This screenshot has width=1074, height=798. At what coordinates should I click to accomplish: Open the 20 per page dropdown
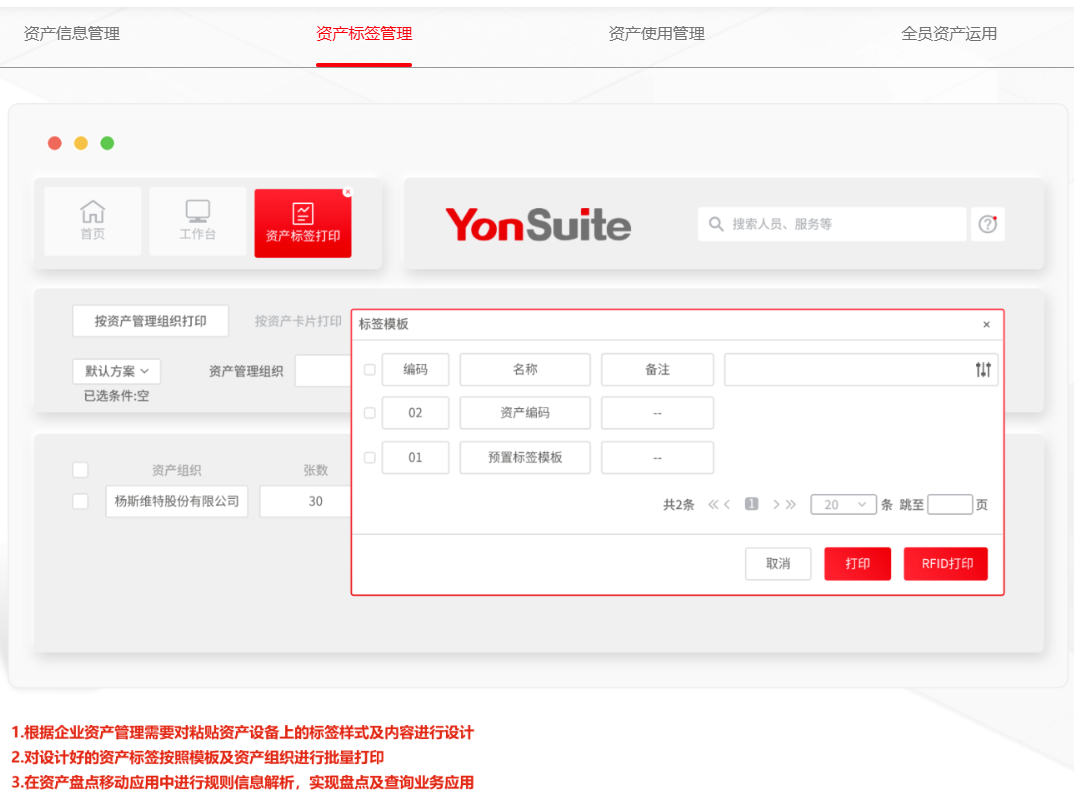(x=843, y=505)
